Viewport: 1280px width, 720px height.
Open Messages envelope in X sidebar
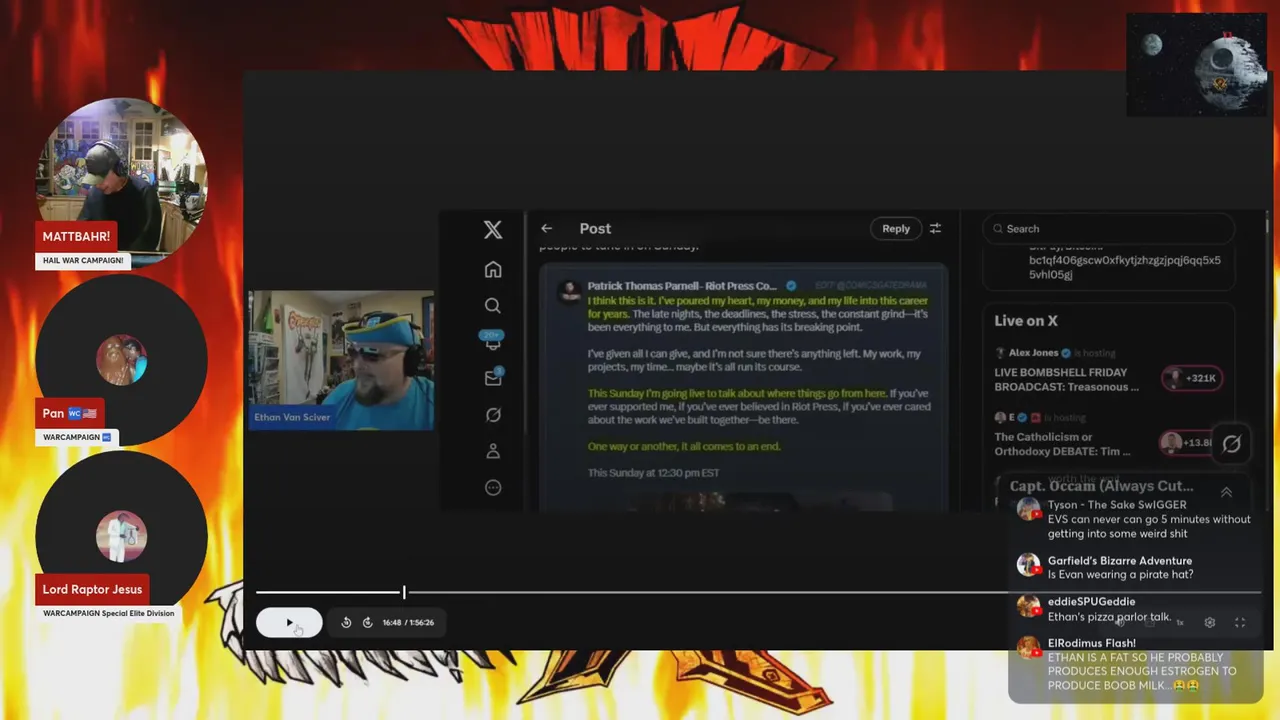click(x=493, y=378)
